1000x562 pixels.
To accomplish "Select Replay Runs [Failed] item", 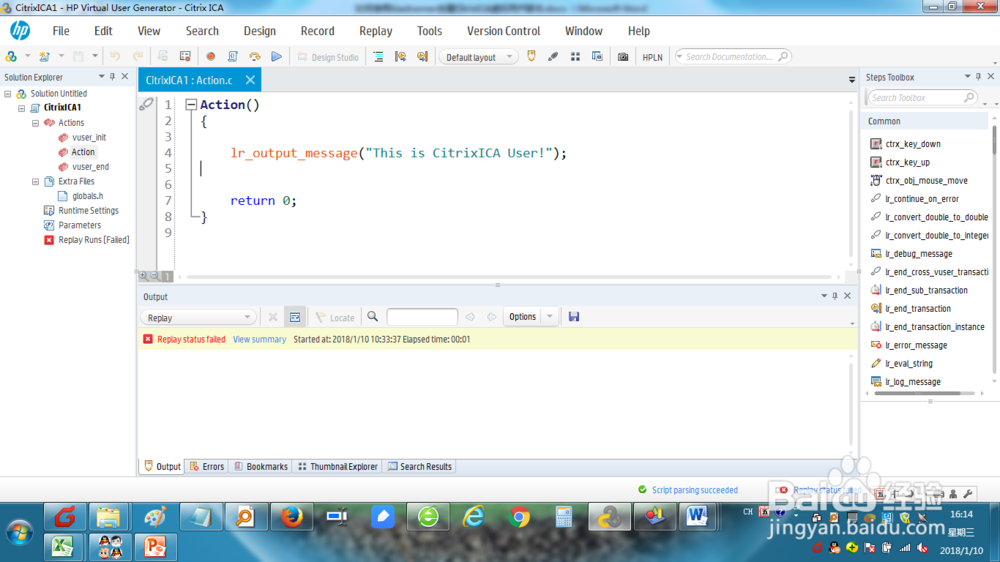I will [93, 240].
